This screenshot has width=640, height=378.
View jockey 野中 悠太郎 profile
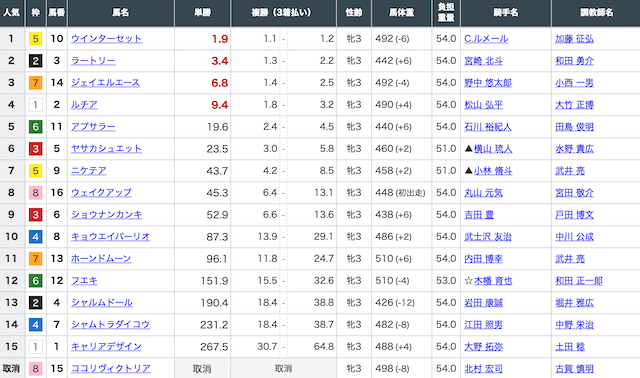tap(488, 83)
